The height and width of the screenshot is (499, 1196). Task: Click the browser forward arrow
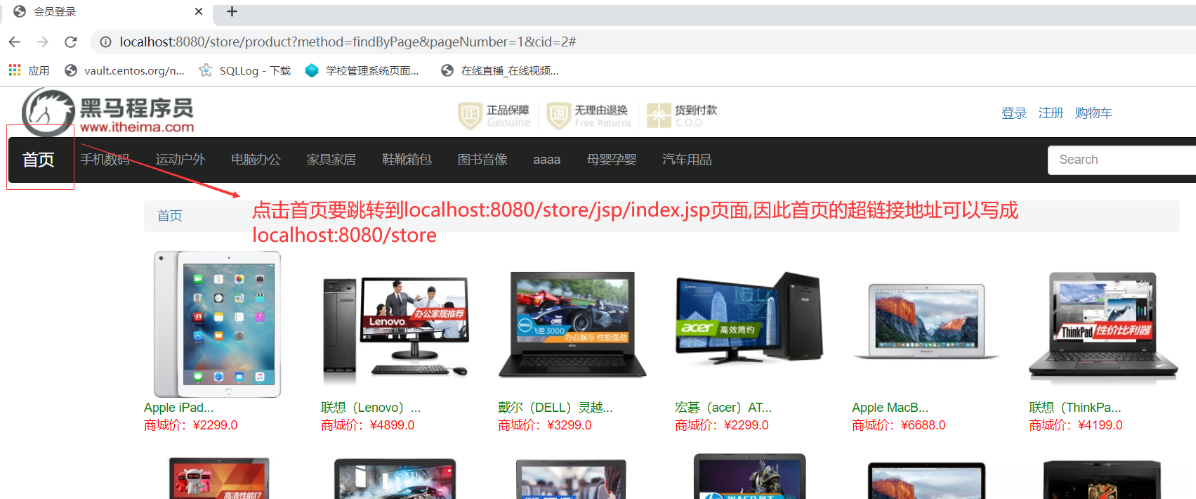coord(43,42)
